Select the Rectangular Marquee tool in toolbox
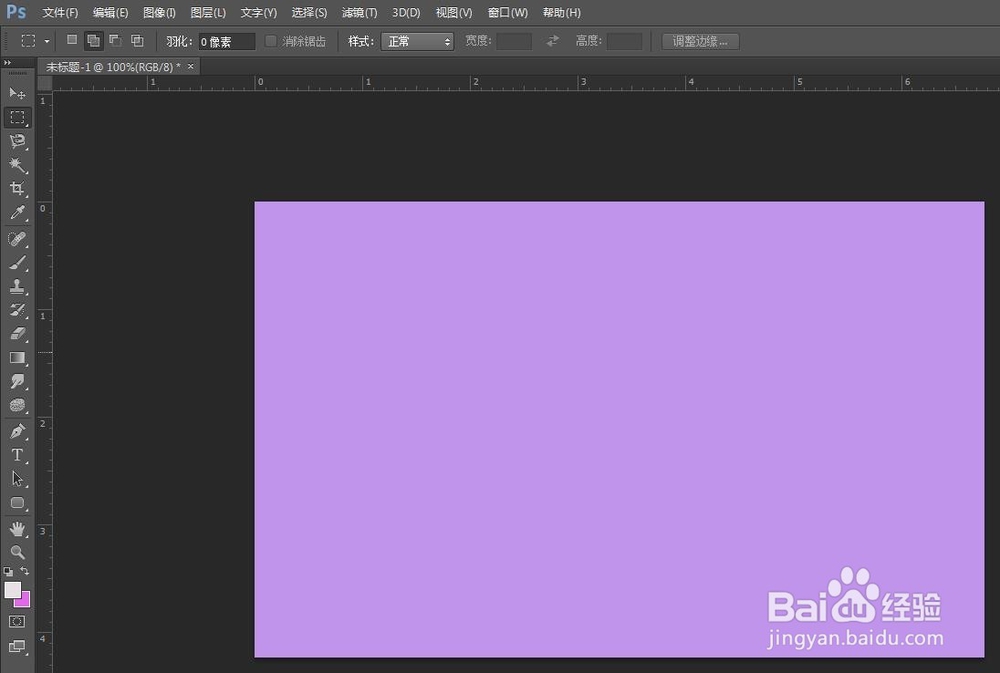1000x673 pixels. [x=17, y=117]
